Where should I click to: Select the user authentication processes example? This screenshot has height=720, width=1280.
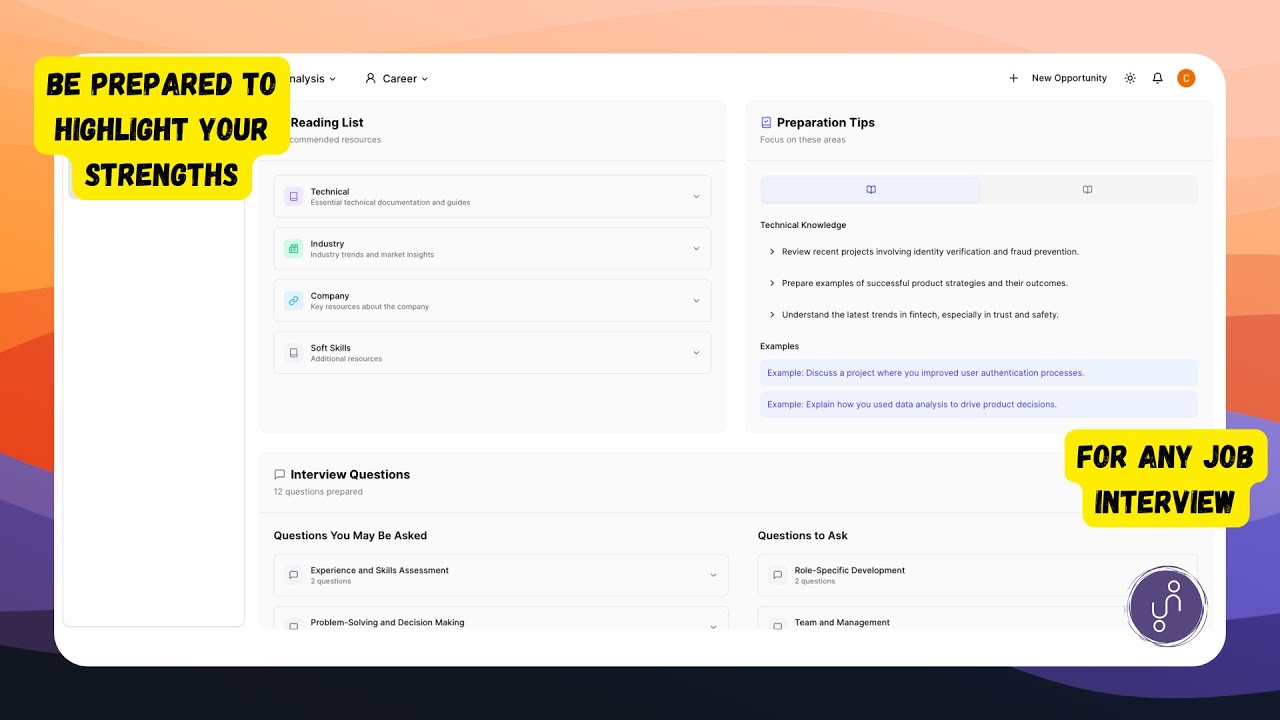pyautogui.click(x=979, y=373)
